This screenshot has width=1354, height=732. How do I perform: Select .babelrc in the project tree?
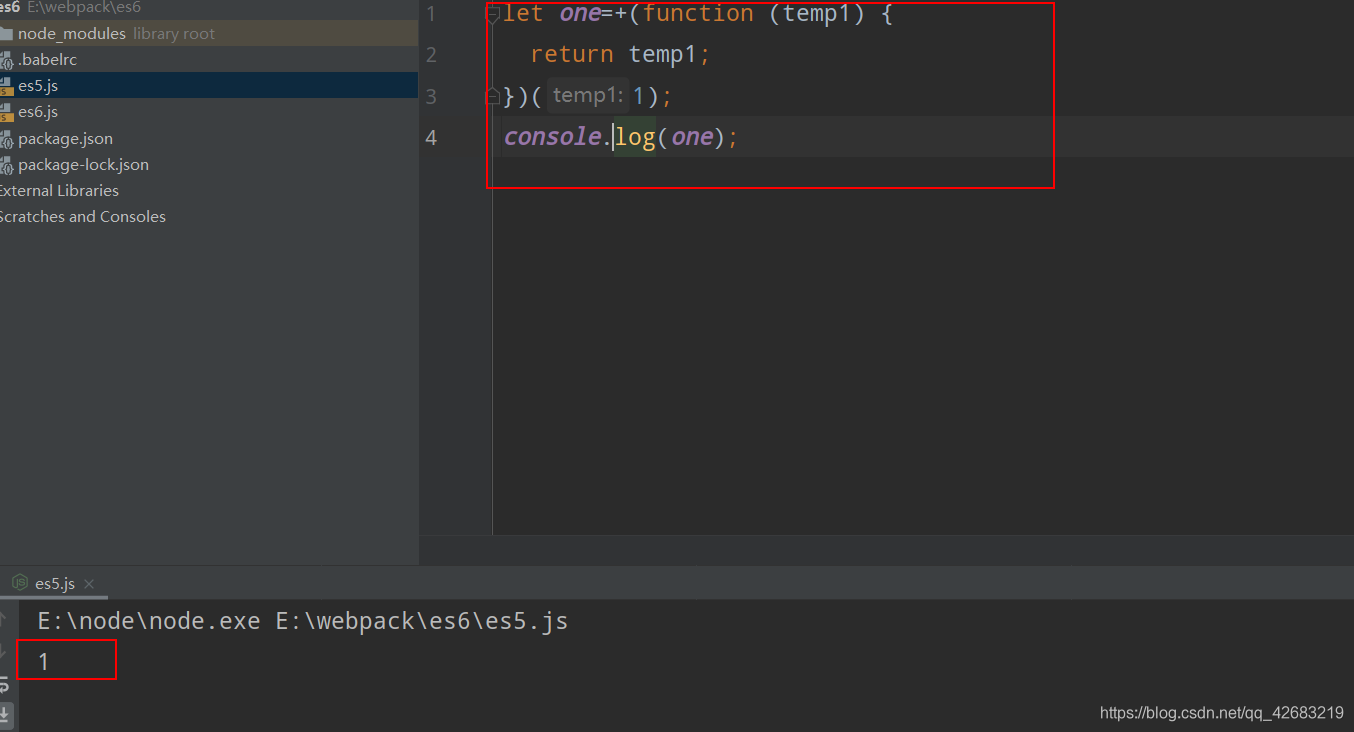point(209,59)
